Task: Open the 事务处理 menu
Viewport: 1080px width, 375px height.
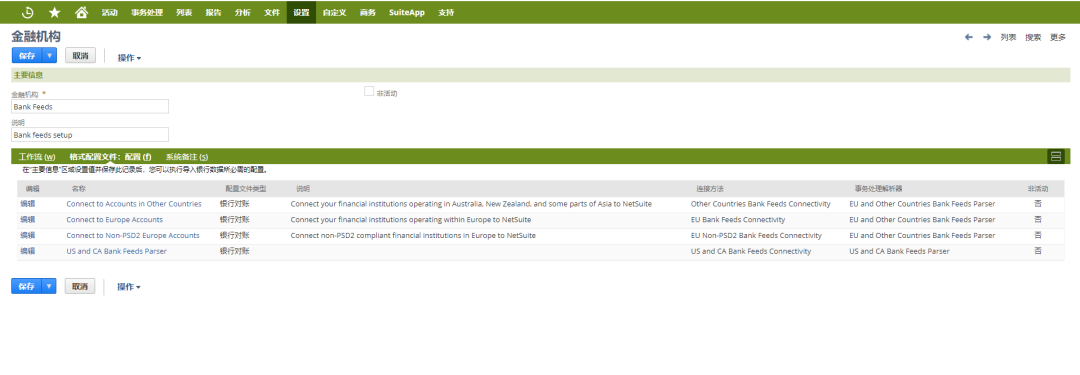Action: pyautogui.click(x=147, y=12)
